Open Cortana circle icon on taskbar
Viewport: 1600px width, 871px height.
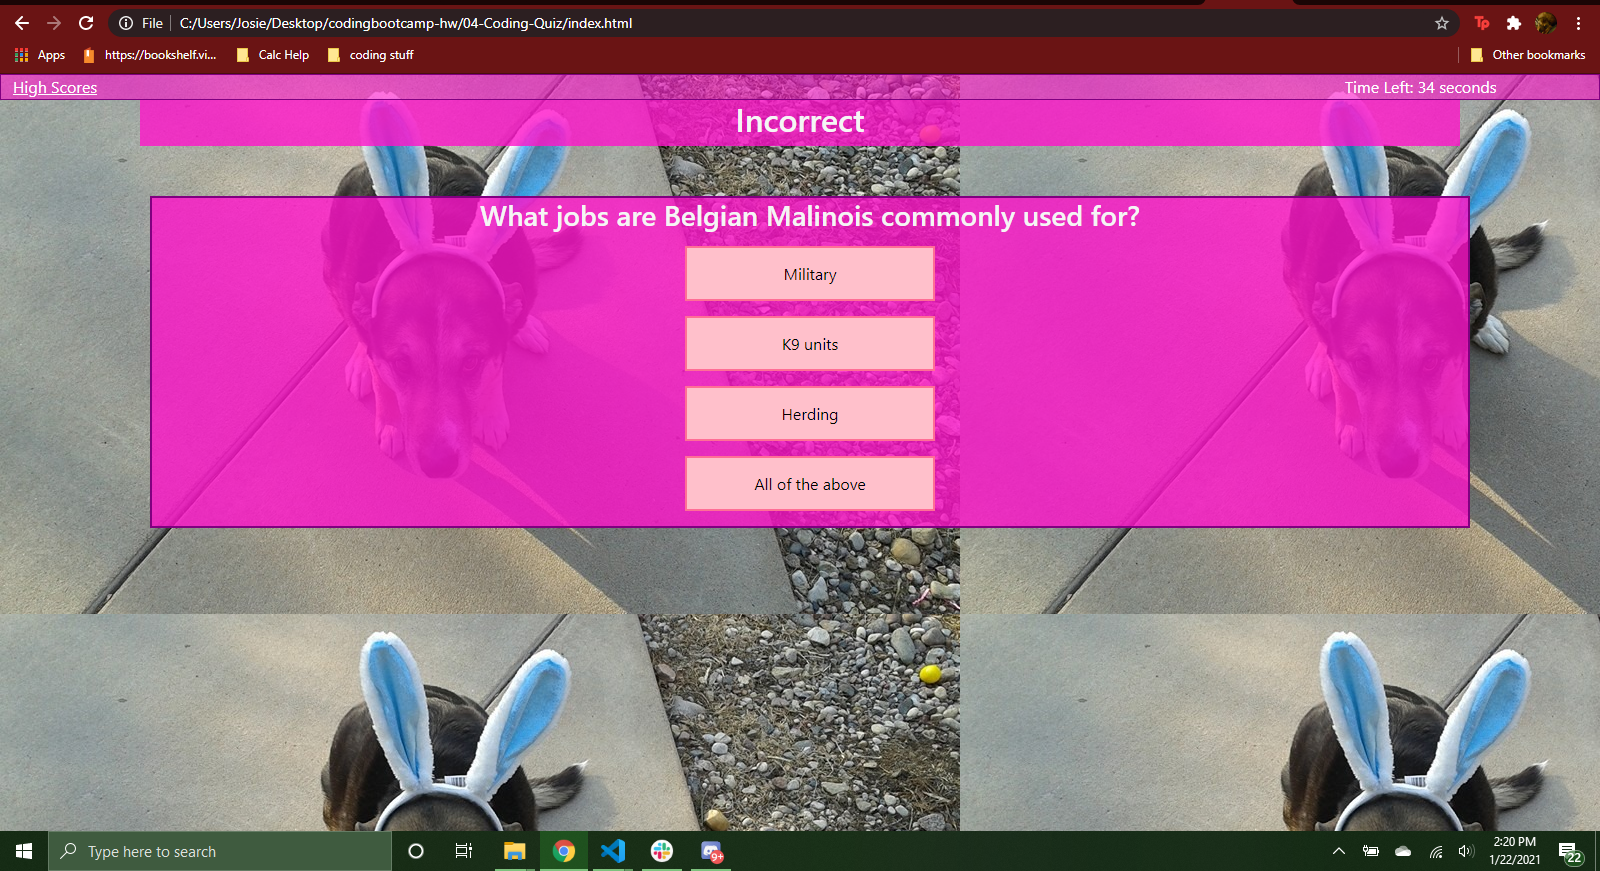click(x=416, y=851)
